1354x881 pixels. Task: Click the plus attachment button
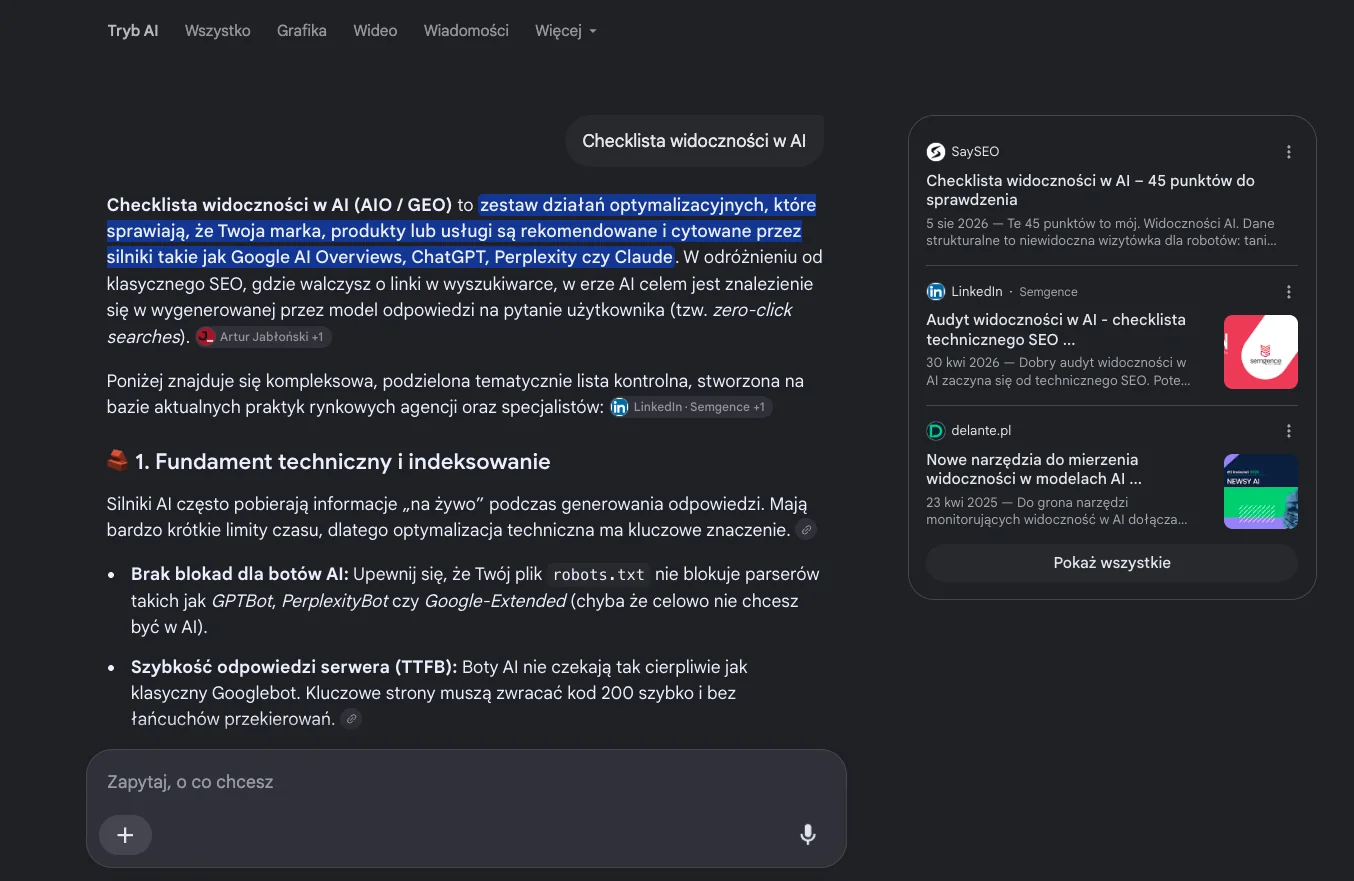click(125, 835)
